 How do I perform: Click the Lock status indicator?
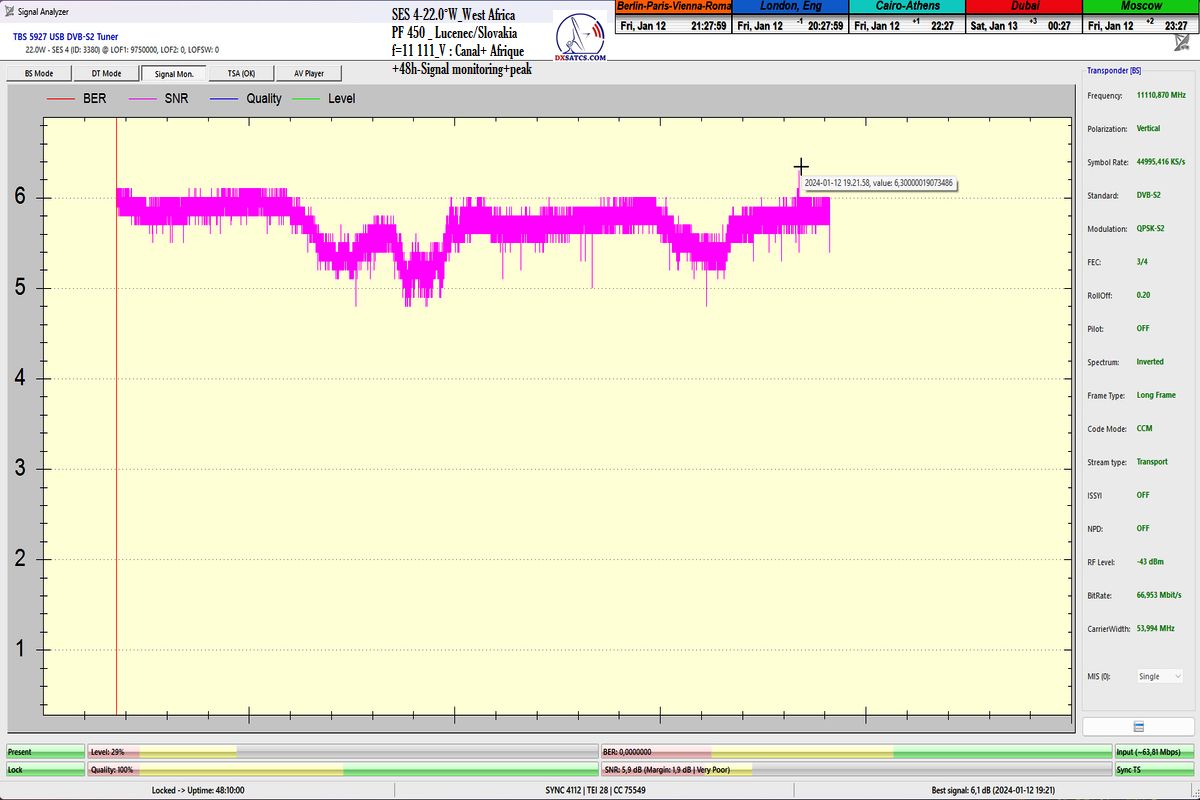click(44, 770)
